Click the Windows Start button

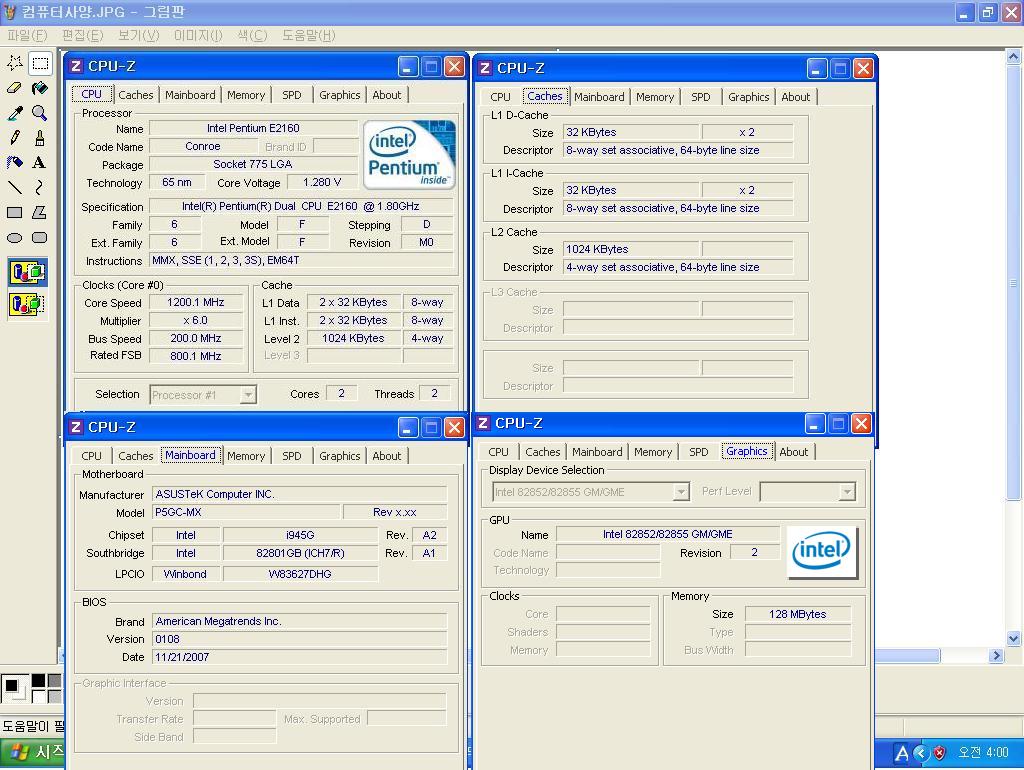pyautogui.click(x=33, y=752)
